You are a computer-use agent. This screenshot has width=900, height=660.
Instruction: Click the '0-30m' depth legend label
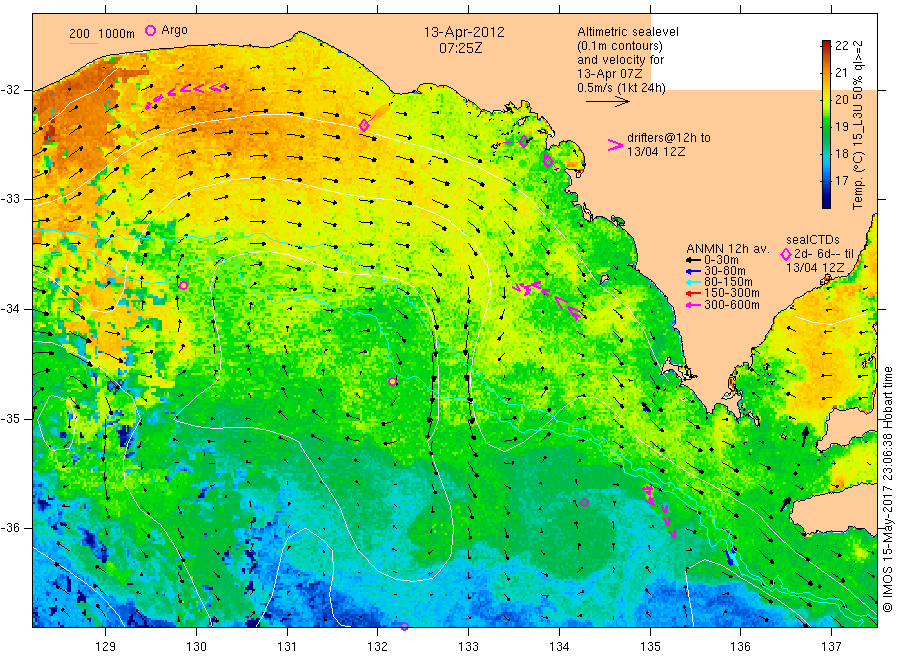721,260
